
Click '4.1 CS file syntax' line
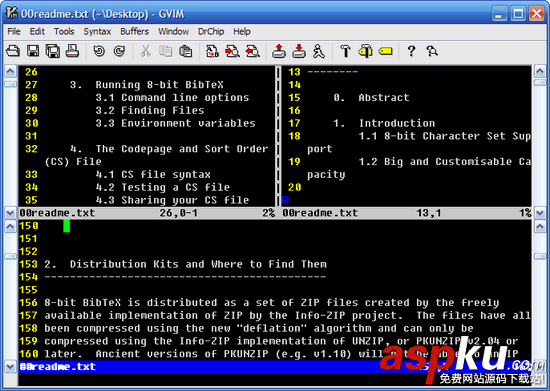[153, 175]
